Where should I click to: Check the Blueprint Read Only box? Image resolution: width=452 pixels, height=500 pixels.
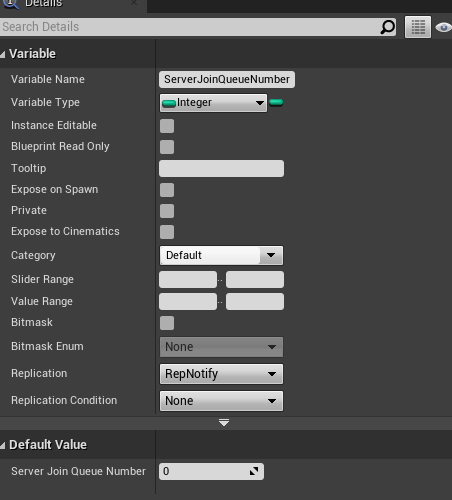[167, 147]
